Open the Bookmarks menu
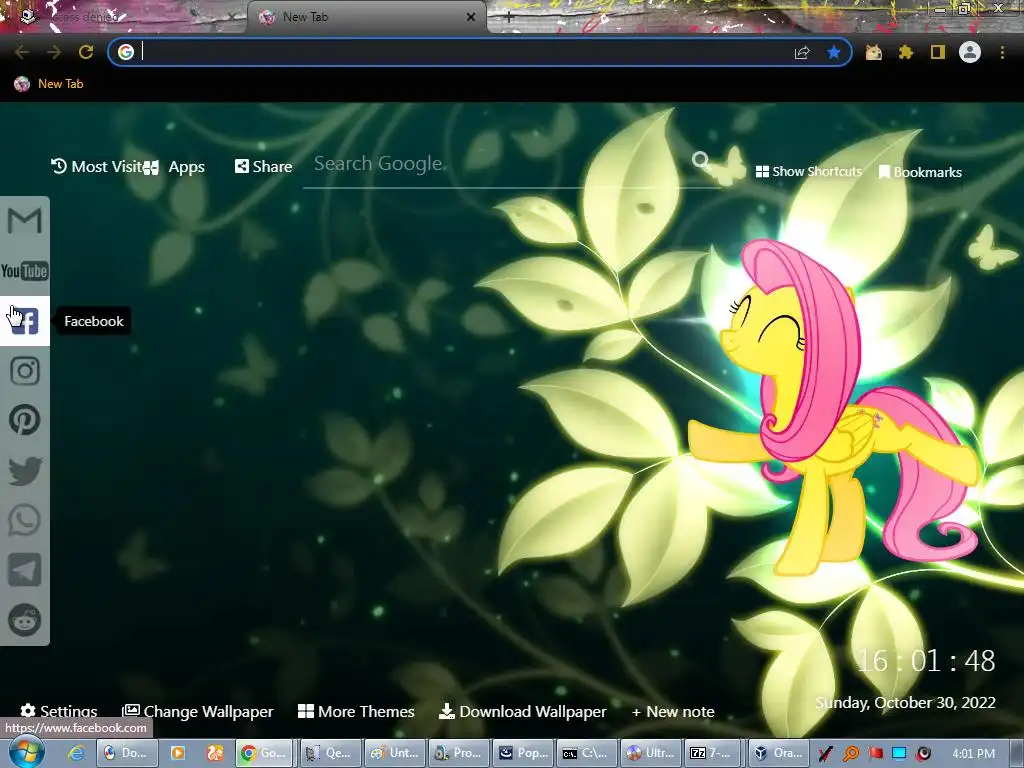Screen dimensions: 1024x768 [x=920, y=172]
